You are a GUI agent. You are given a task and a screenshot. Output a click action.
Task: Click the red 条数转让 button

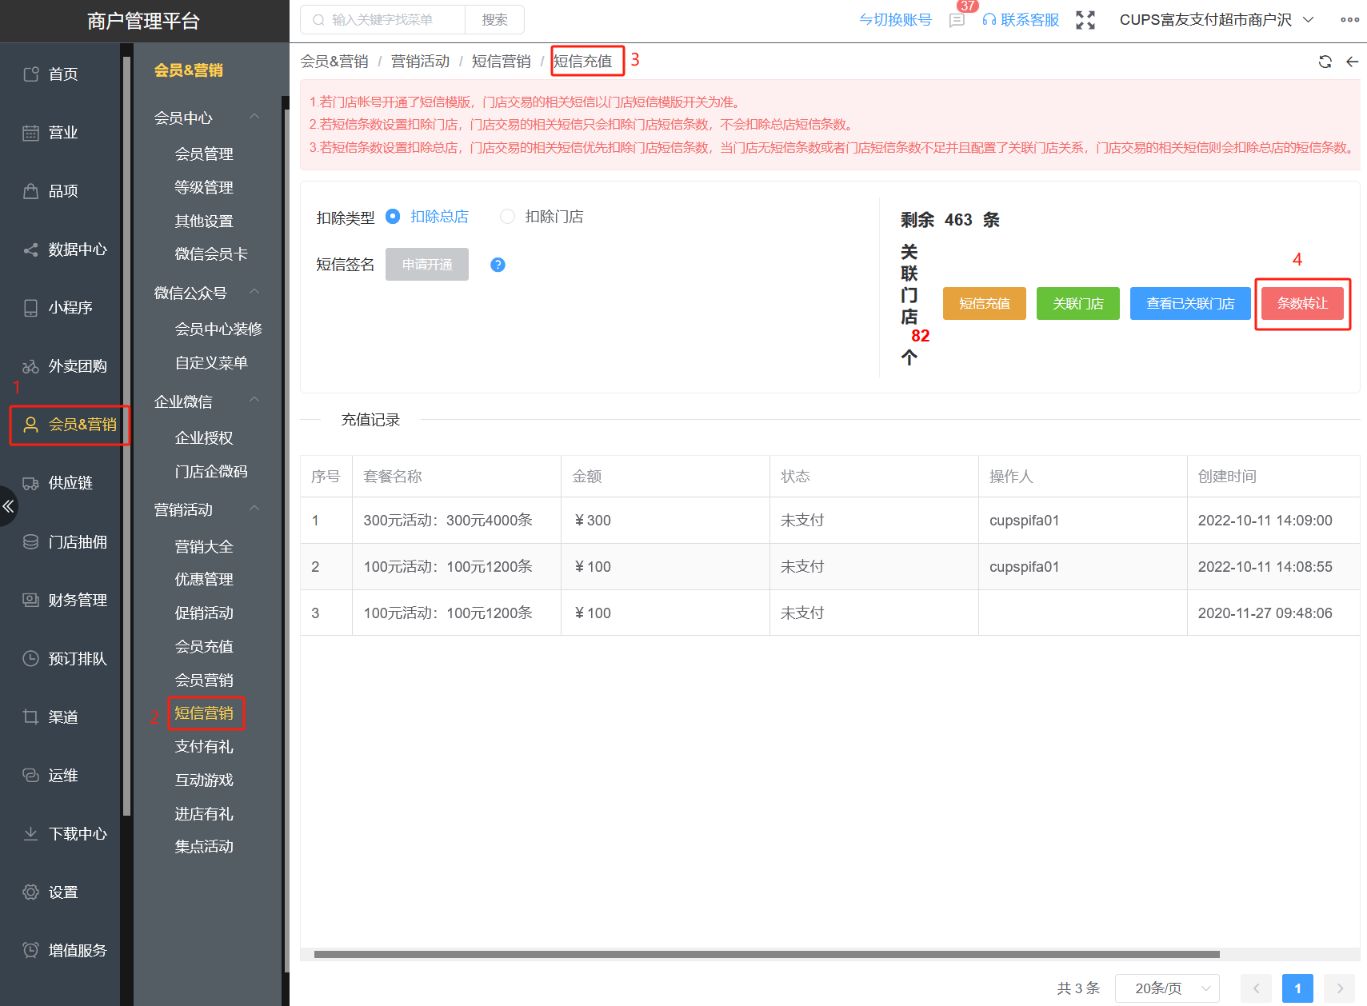1302,304
